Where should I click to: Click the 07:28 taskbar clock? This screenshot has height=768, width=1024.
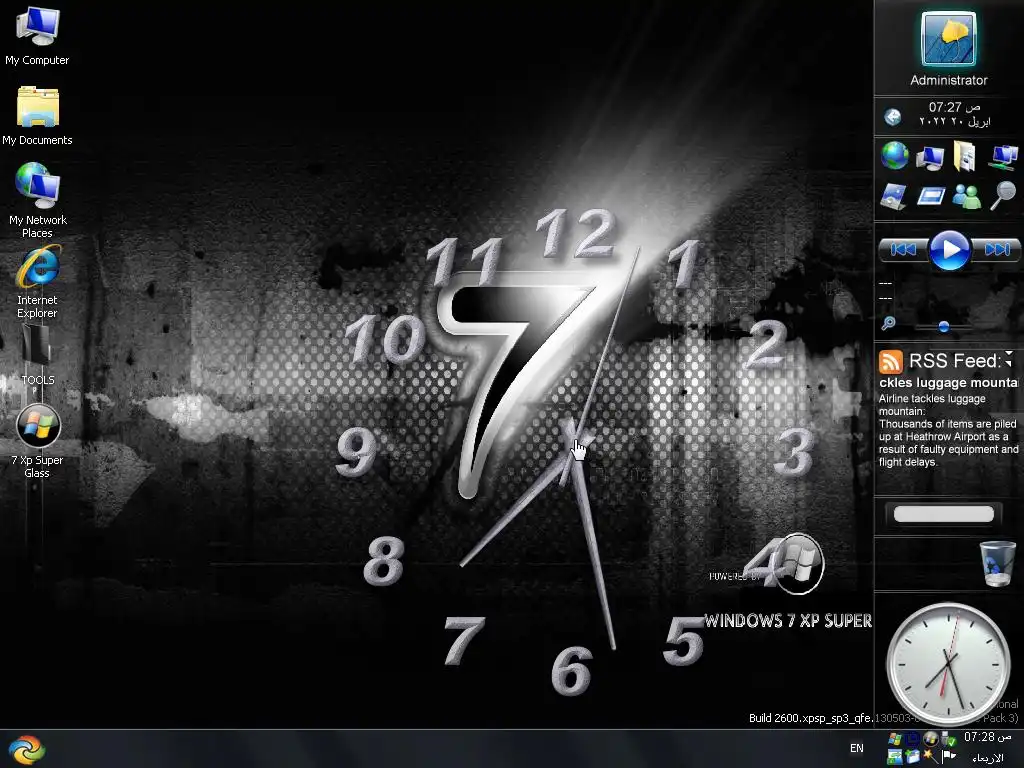tap(987, 737)
